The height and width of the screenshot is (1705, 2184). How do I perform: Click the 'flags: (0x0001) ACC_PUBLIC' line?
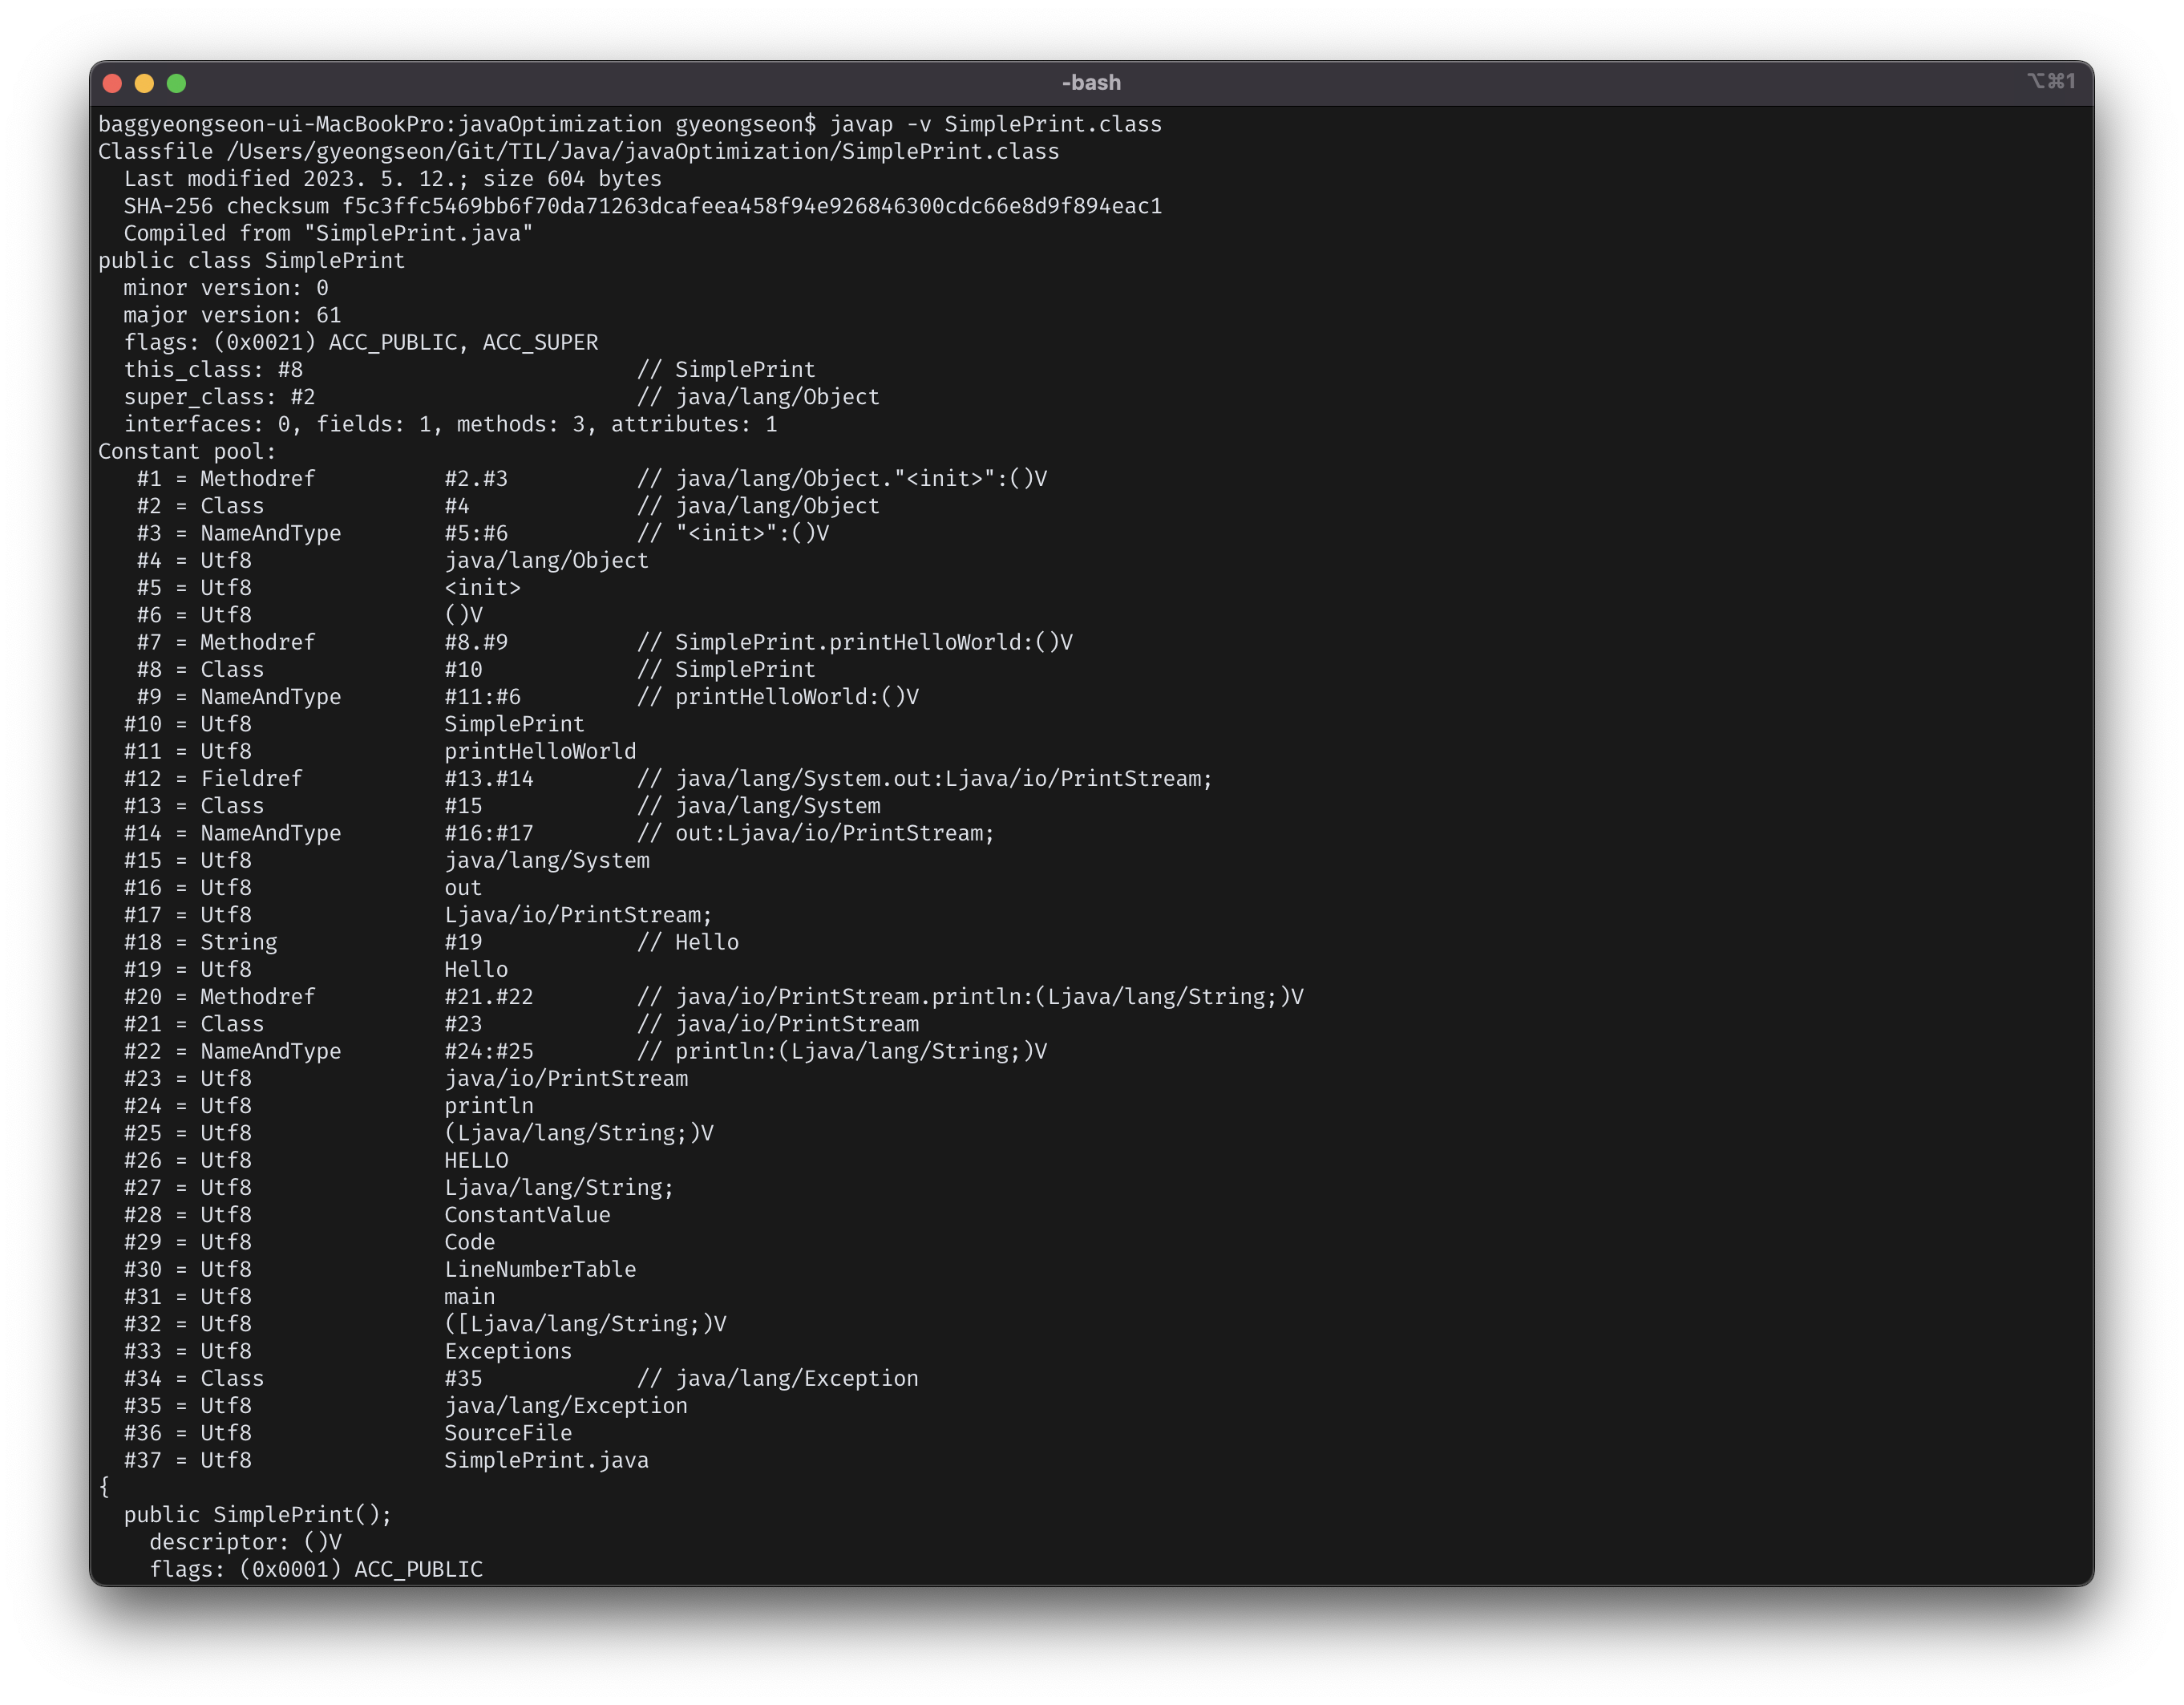click(x=316, y=1569)
